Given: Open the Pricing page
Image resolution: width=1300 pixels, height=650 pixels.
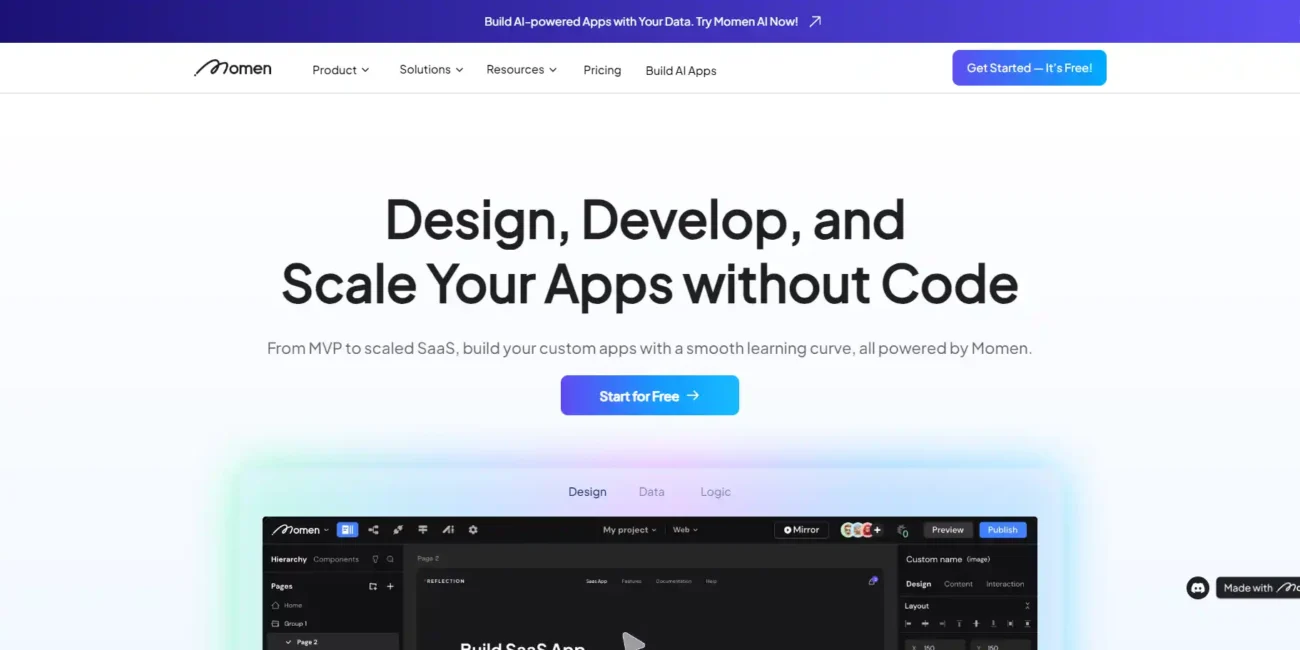Looking at the screenshot, I should [602, 70].
